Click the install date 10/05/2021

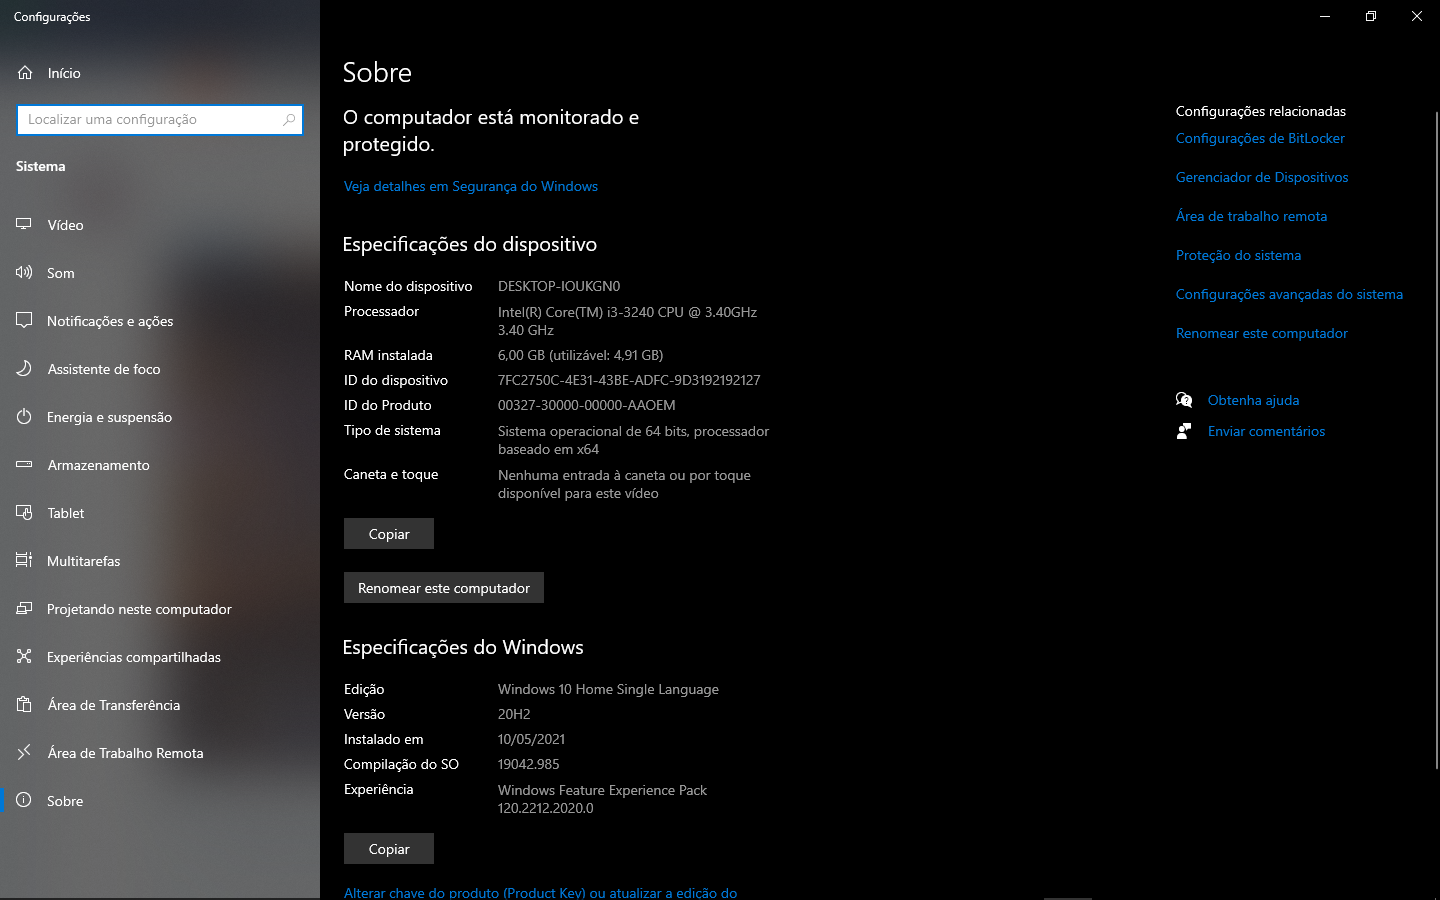pos(531,739)
